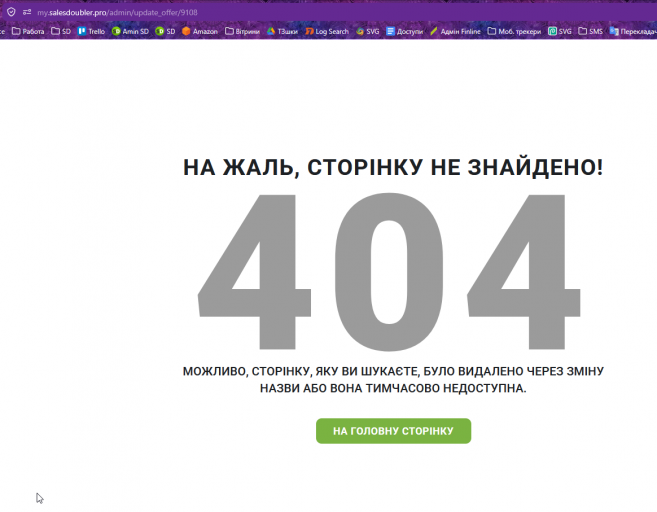Open the ТЗшки Google Drive bookmark
The width and height of the screenshot is (657, 512).
coord(282,31)
